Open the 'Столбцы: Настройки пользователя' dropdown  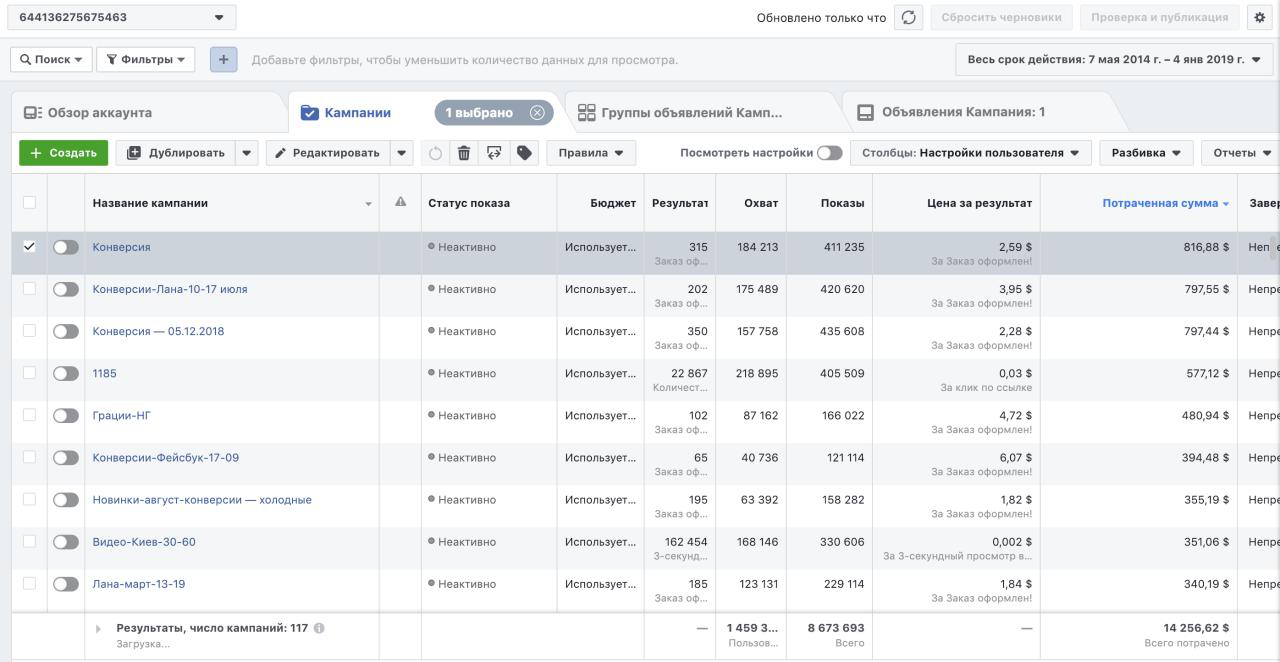click(970, 153)
